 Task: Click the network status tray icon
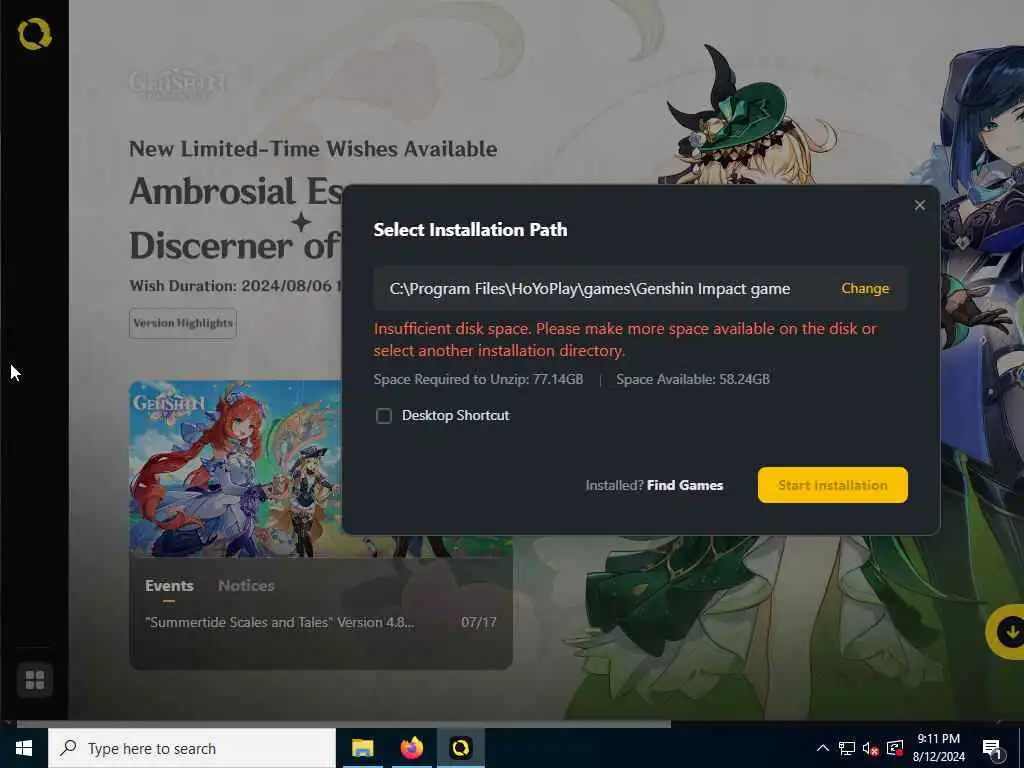(846, 749)
